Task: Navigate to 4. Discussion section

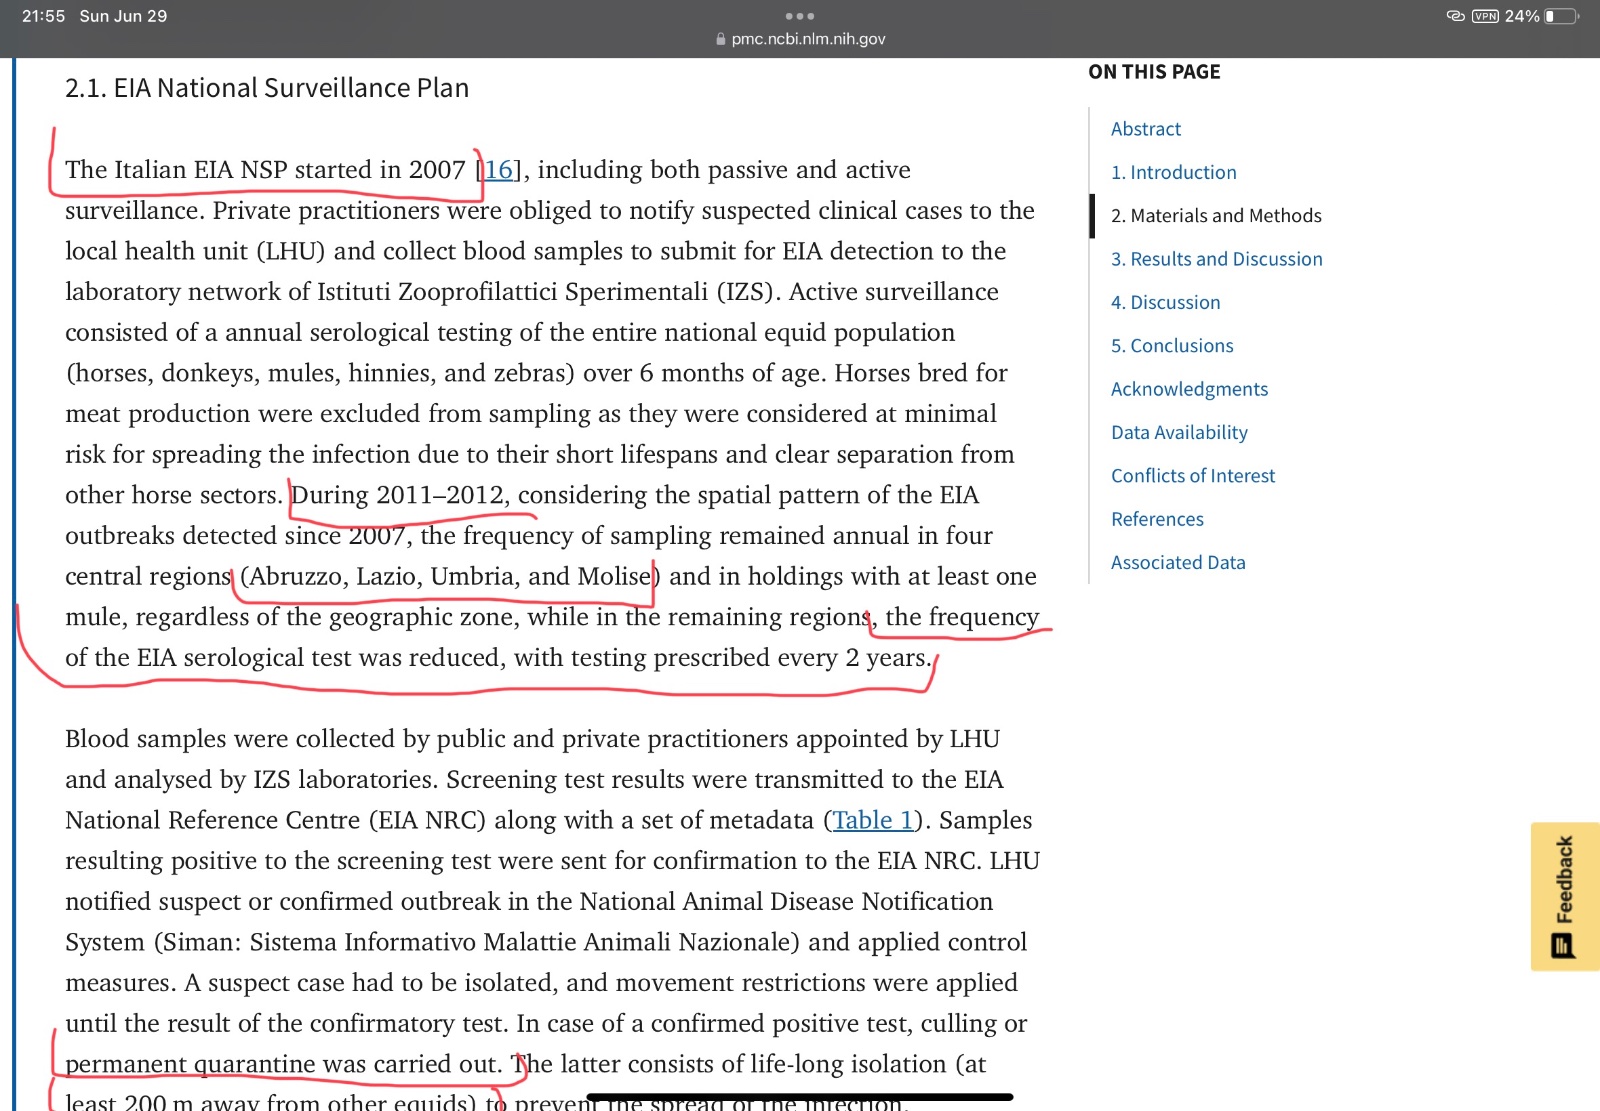Action: [x=1165, y=302]
